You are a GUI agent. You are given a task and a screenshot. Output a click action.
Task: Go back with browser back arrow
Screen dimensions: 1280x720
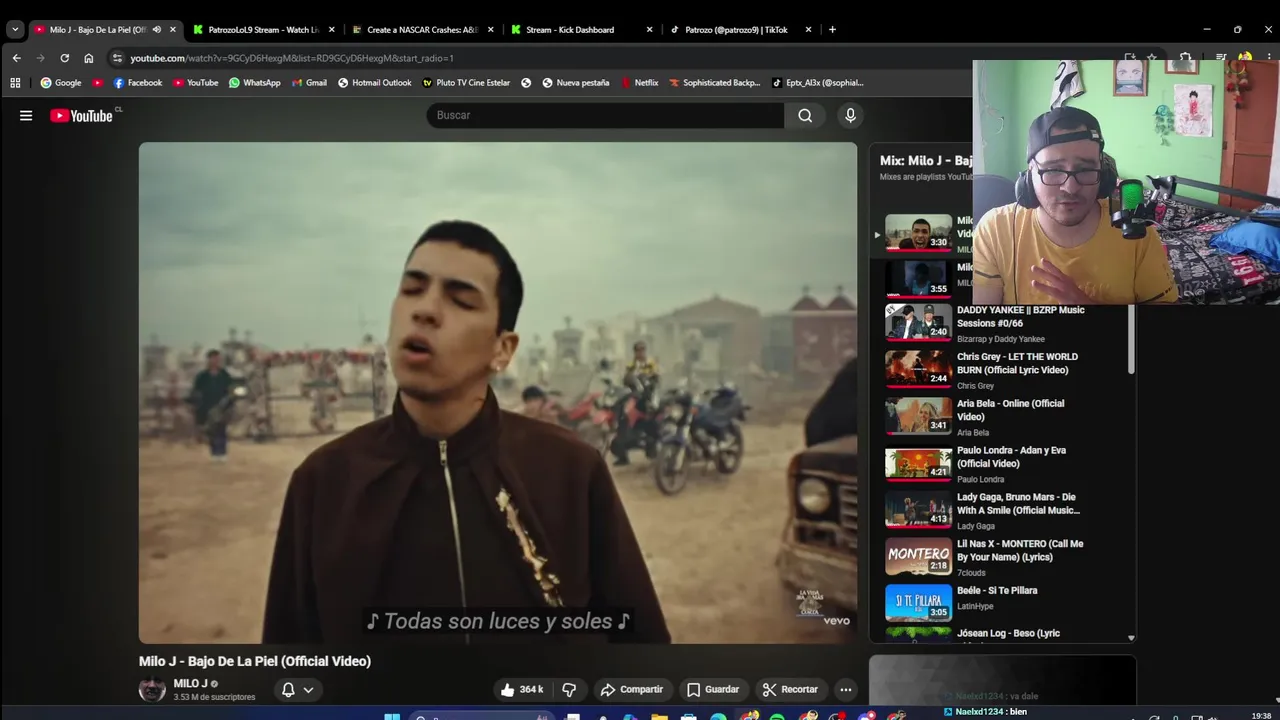[16, 58]
